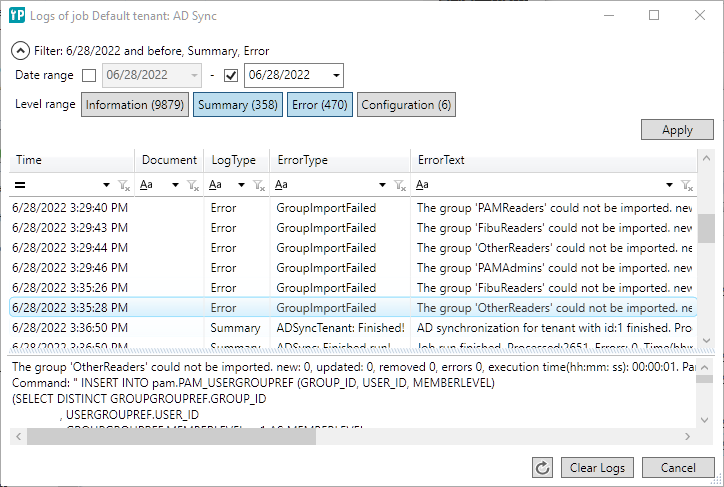Uncheck the end date checkbox
Screen dimensions: 724x487
coord(231,75)
